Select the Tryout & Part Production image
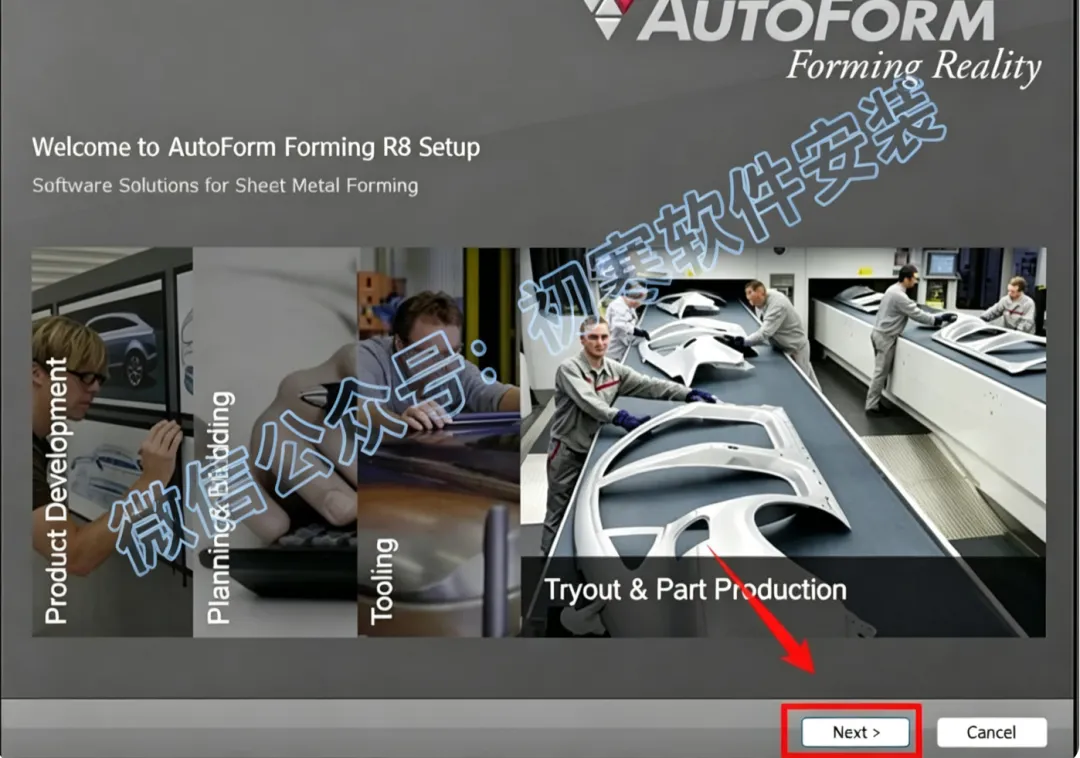This screenshot has width=1080, height=758. pos(783,442)
